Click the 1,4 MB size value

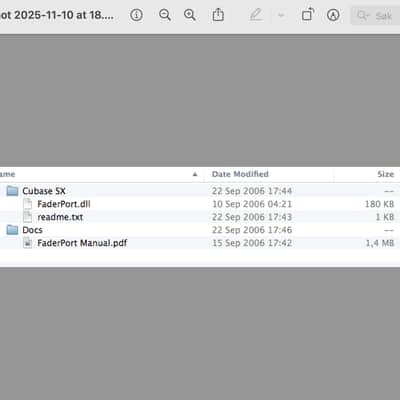380,243
